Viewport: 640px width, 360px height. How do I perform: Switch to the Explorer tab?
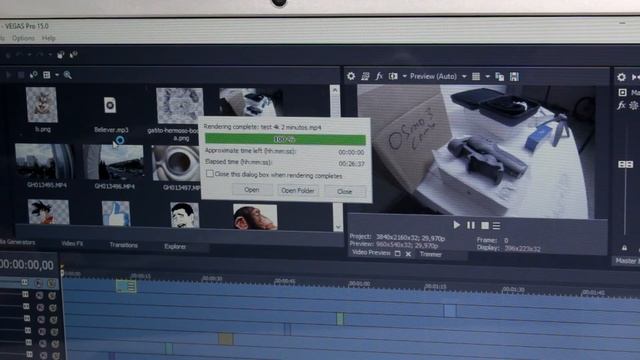click(x=175, y=247)
